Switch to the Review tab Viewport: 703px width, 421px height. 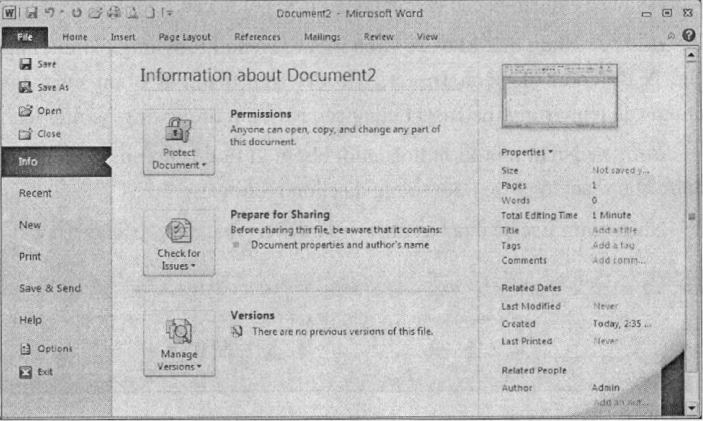click(379, 37)
